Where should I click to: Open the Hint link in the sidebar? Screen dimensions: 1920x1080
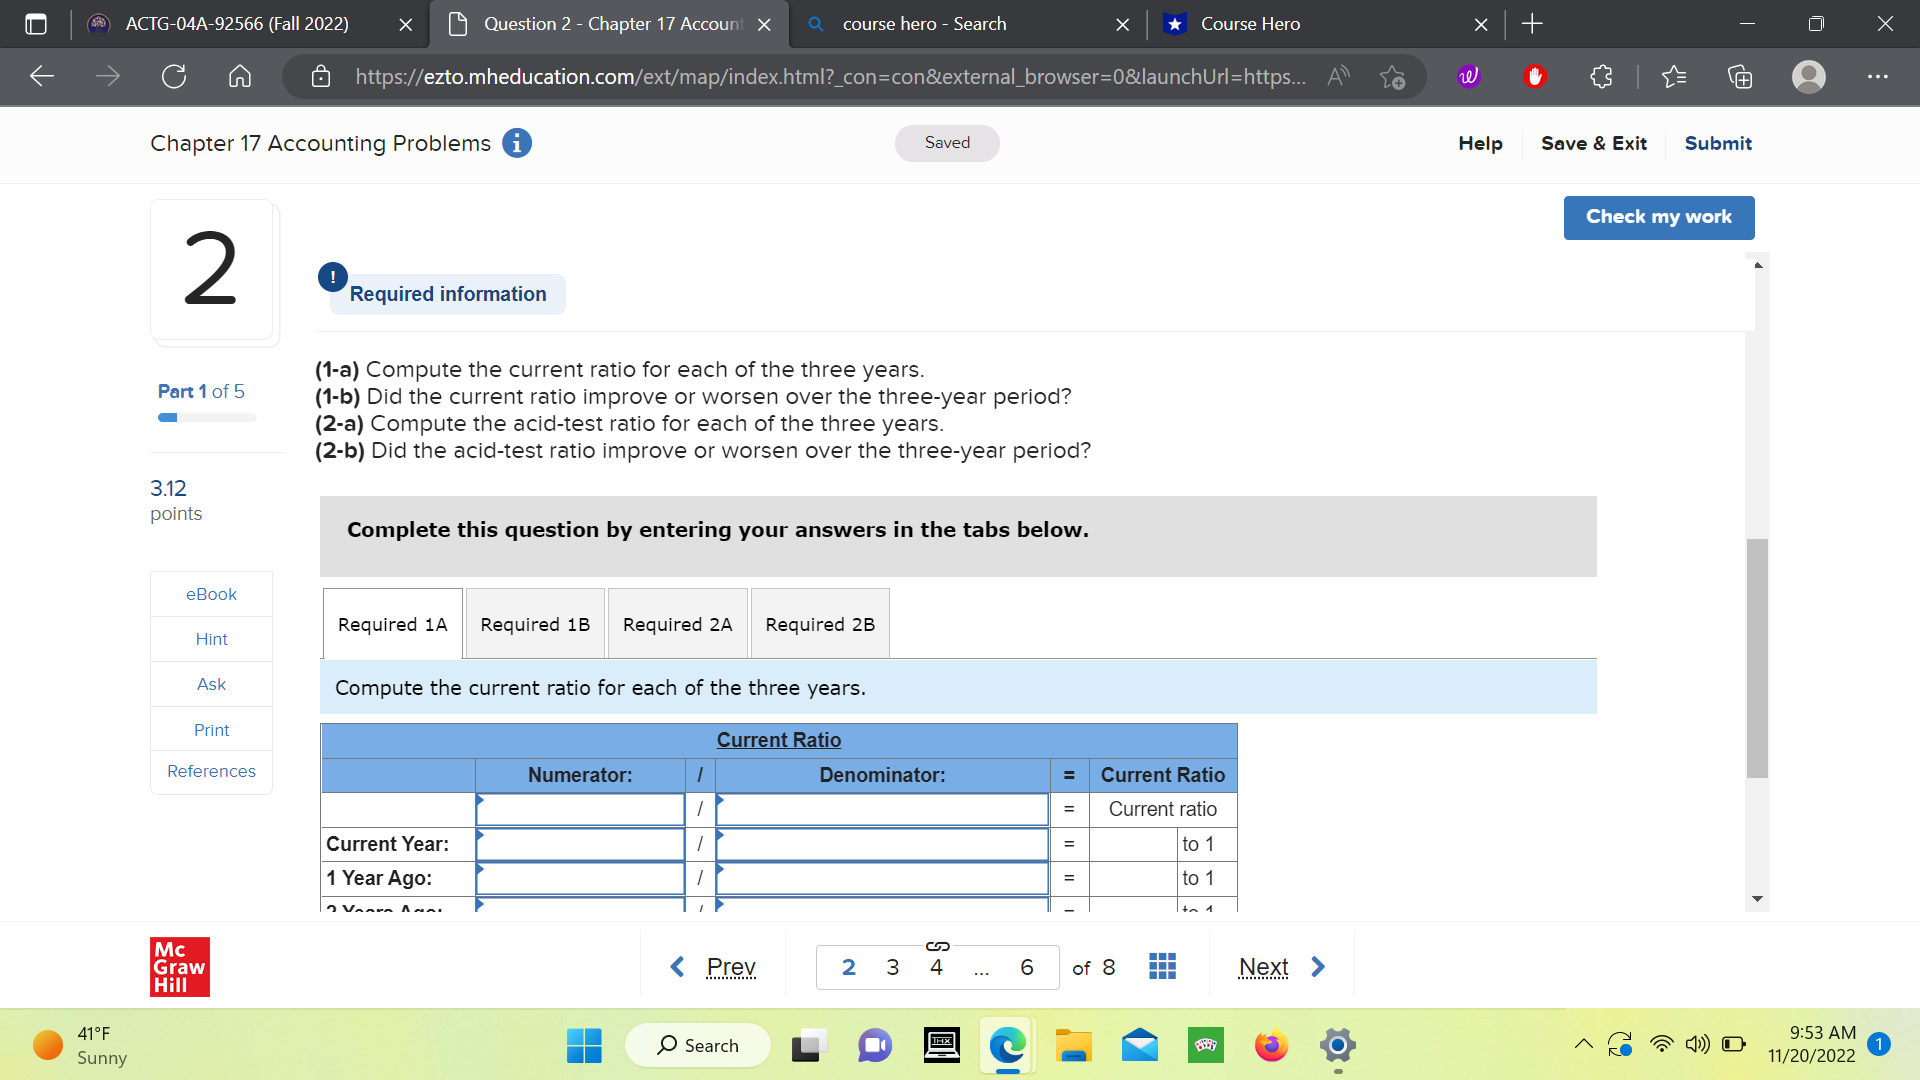[211, 639]
